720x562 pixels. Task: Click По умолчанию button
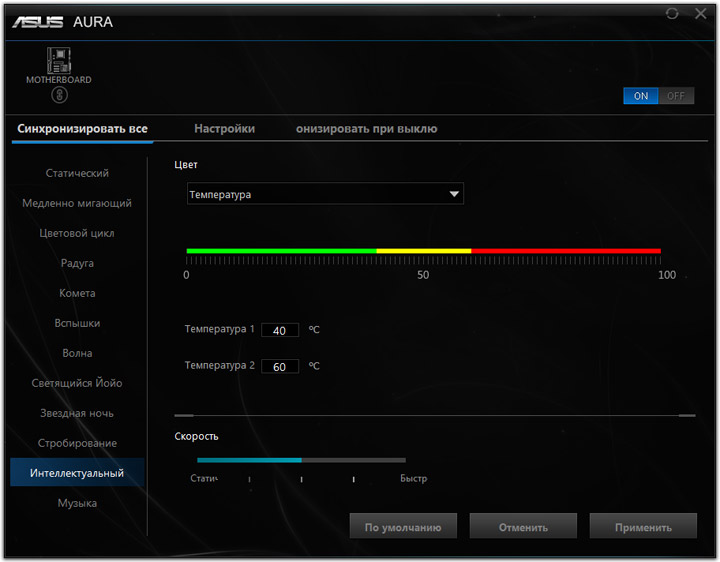pyautogui.click(x=403, y=526)
